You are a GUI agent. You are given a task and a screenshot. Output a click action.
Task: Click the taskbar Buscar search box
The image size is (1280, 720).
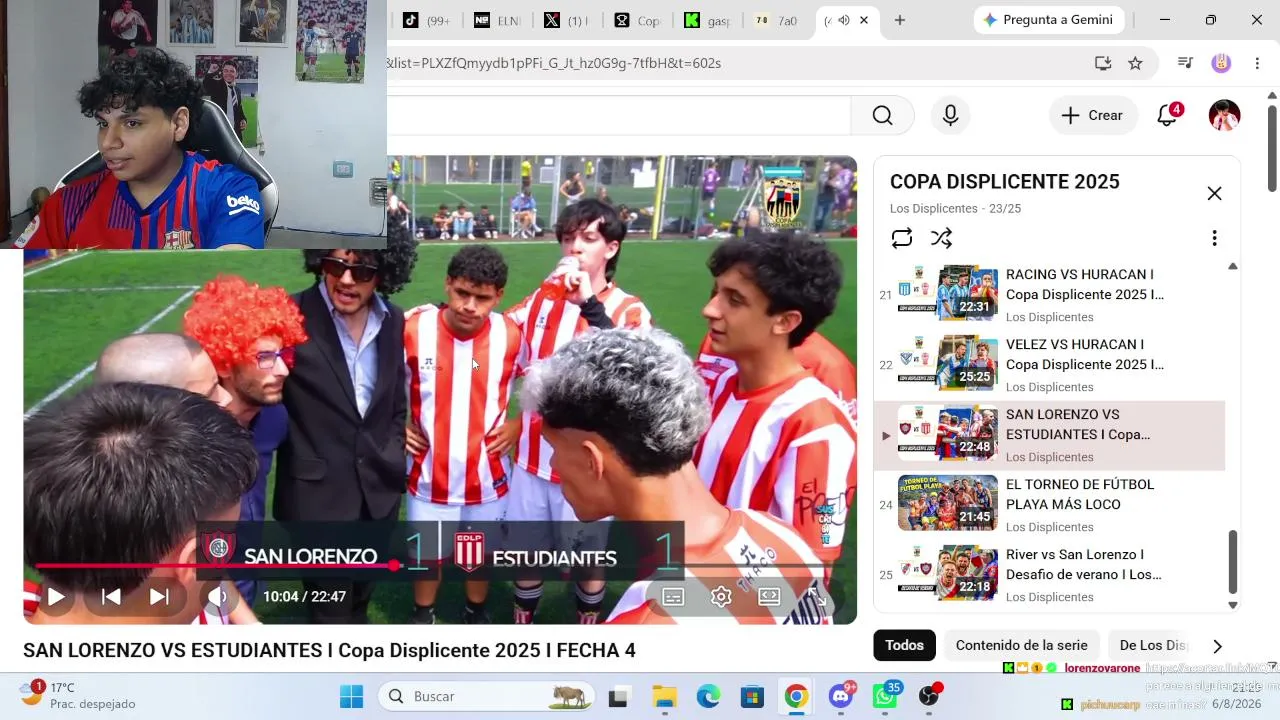tap(486, 696)
